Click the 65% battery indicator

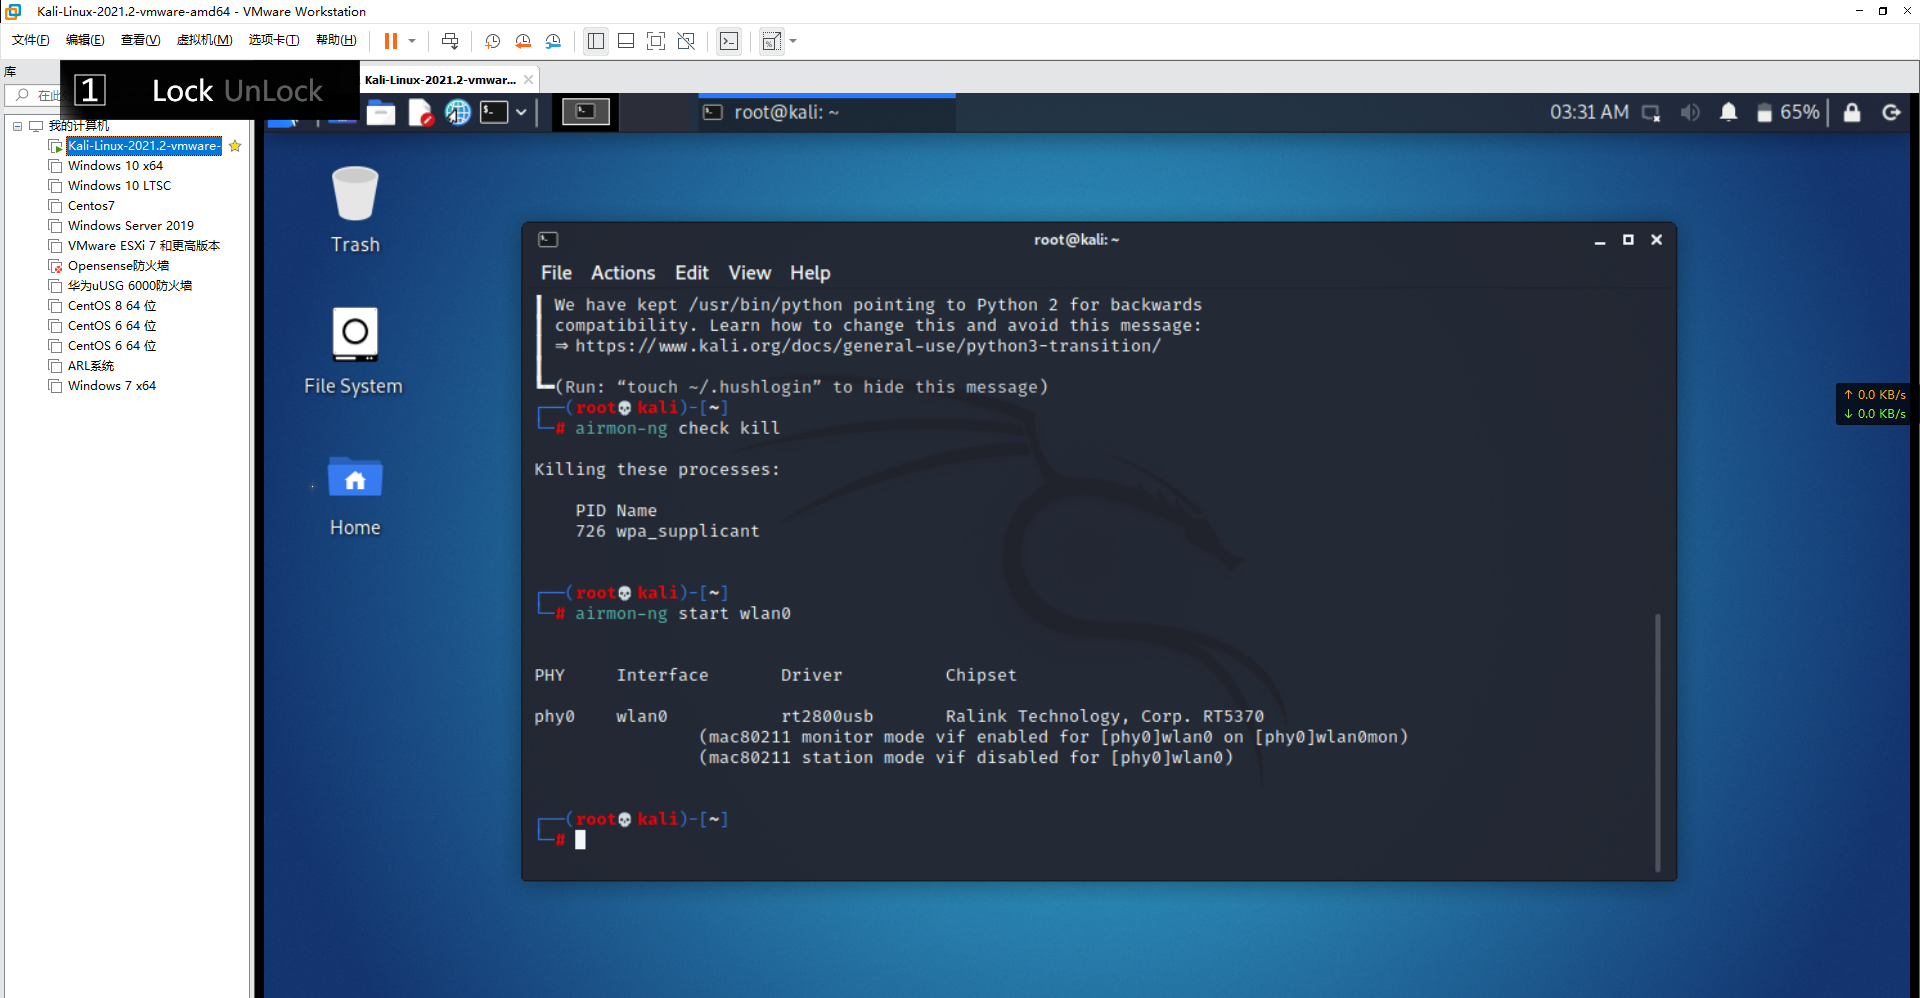[1788, 112]
